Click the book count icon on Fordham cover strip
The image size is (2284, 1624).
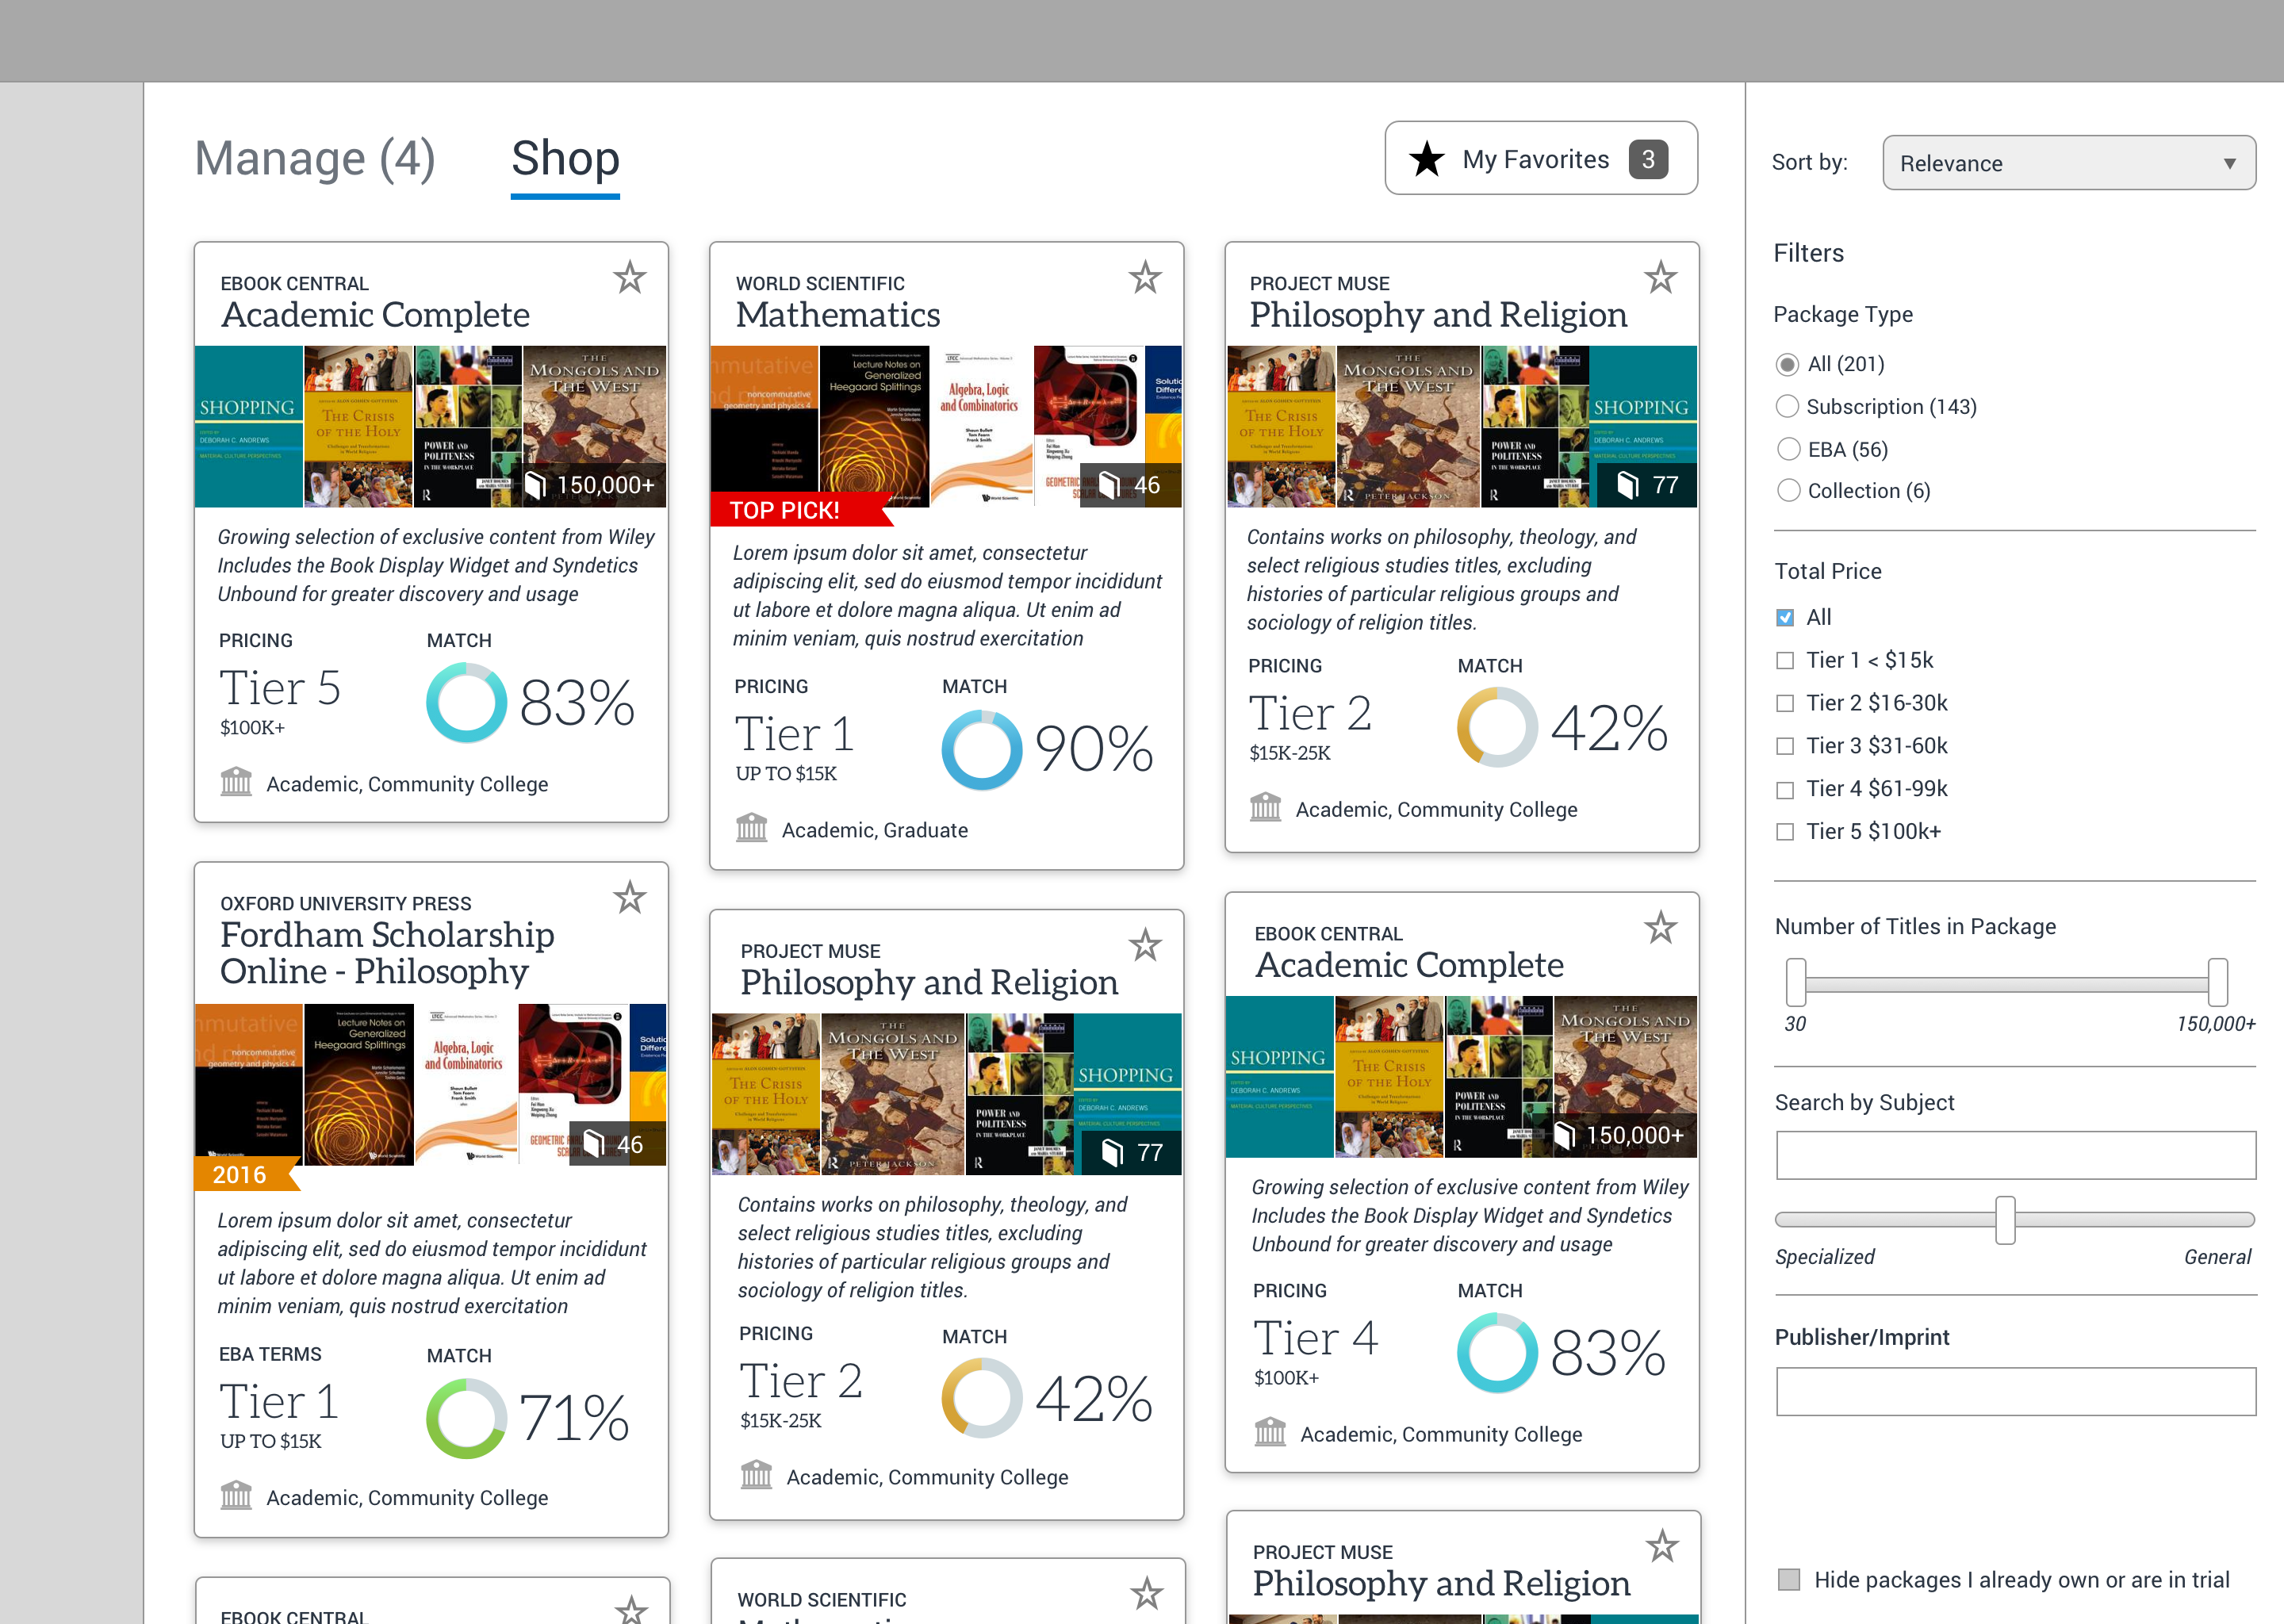click(x=593, y=1143)
